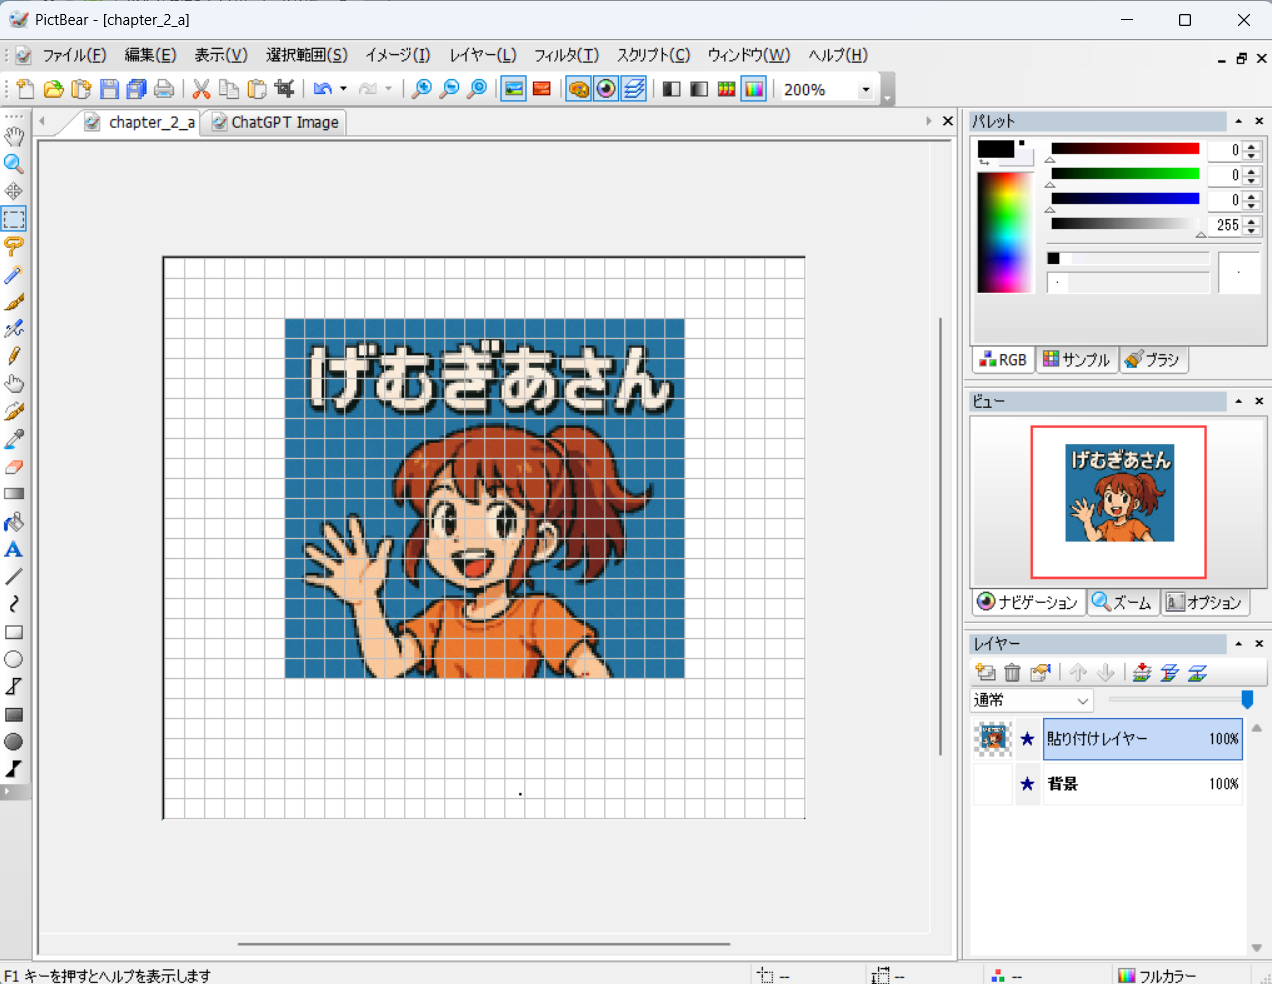The image size is (1272, 984).
Task: Switch to the ChatGPT Image tab
Action: [275, 122]
